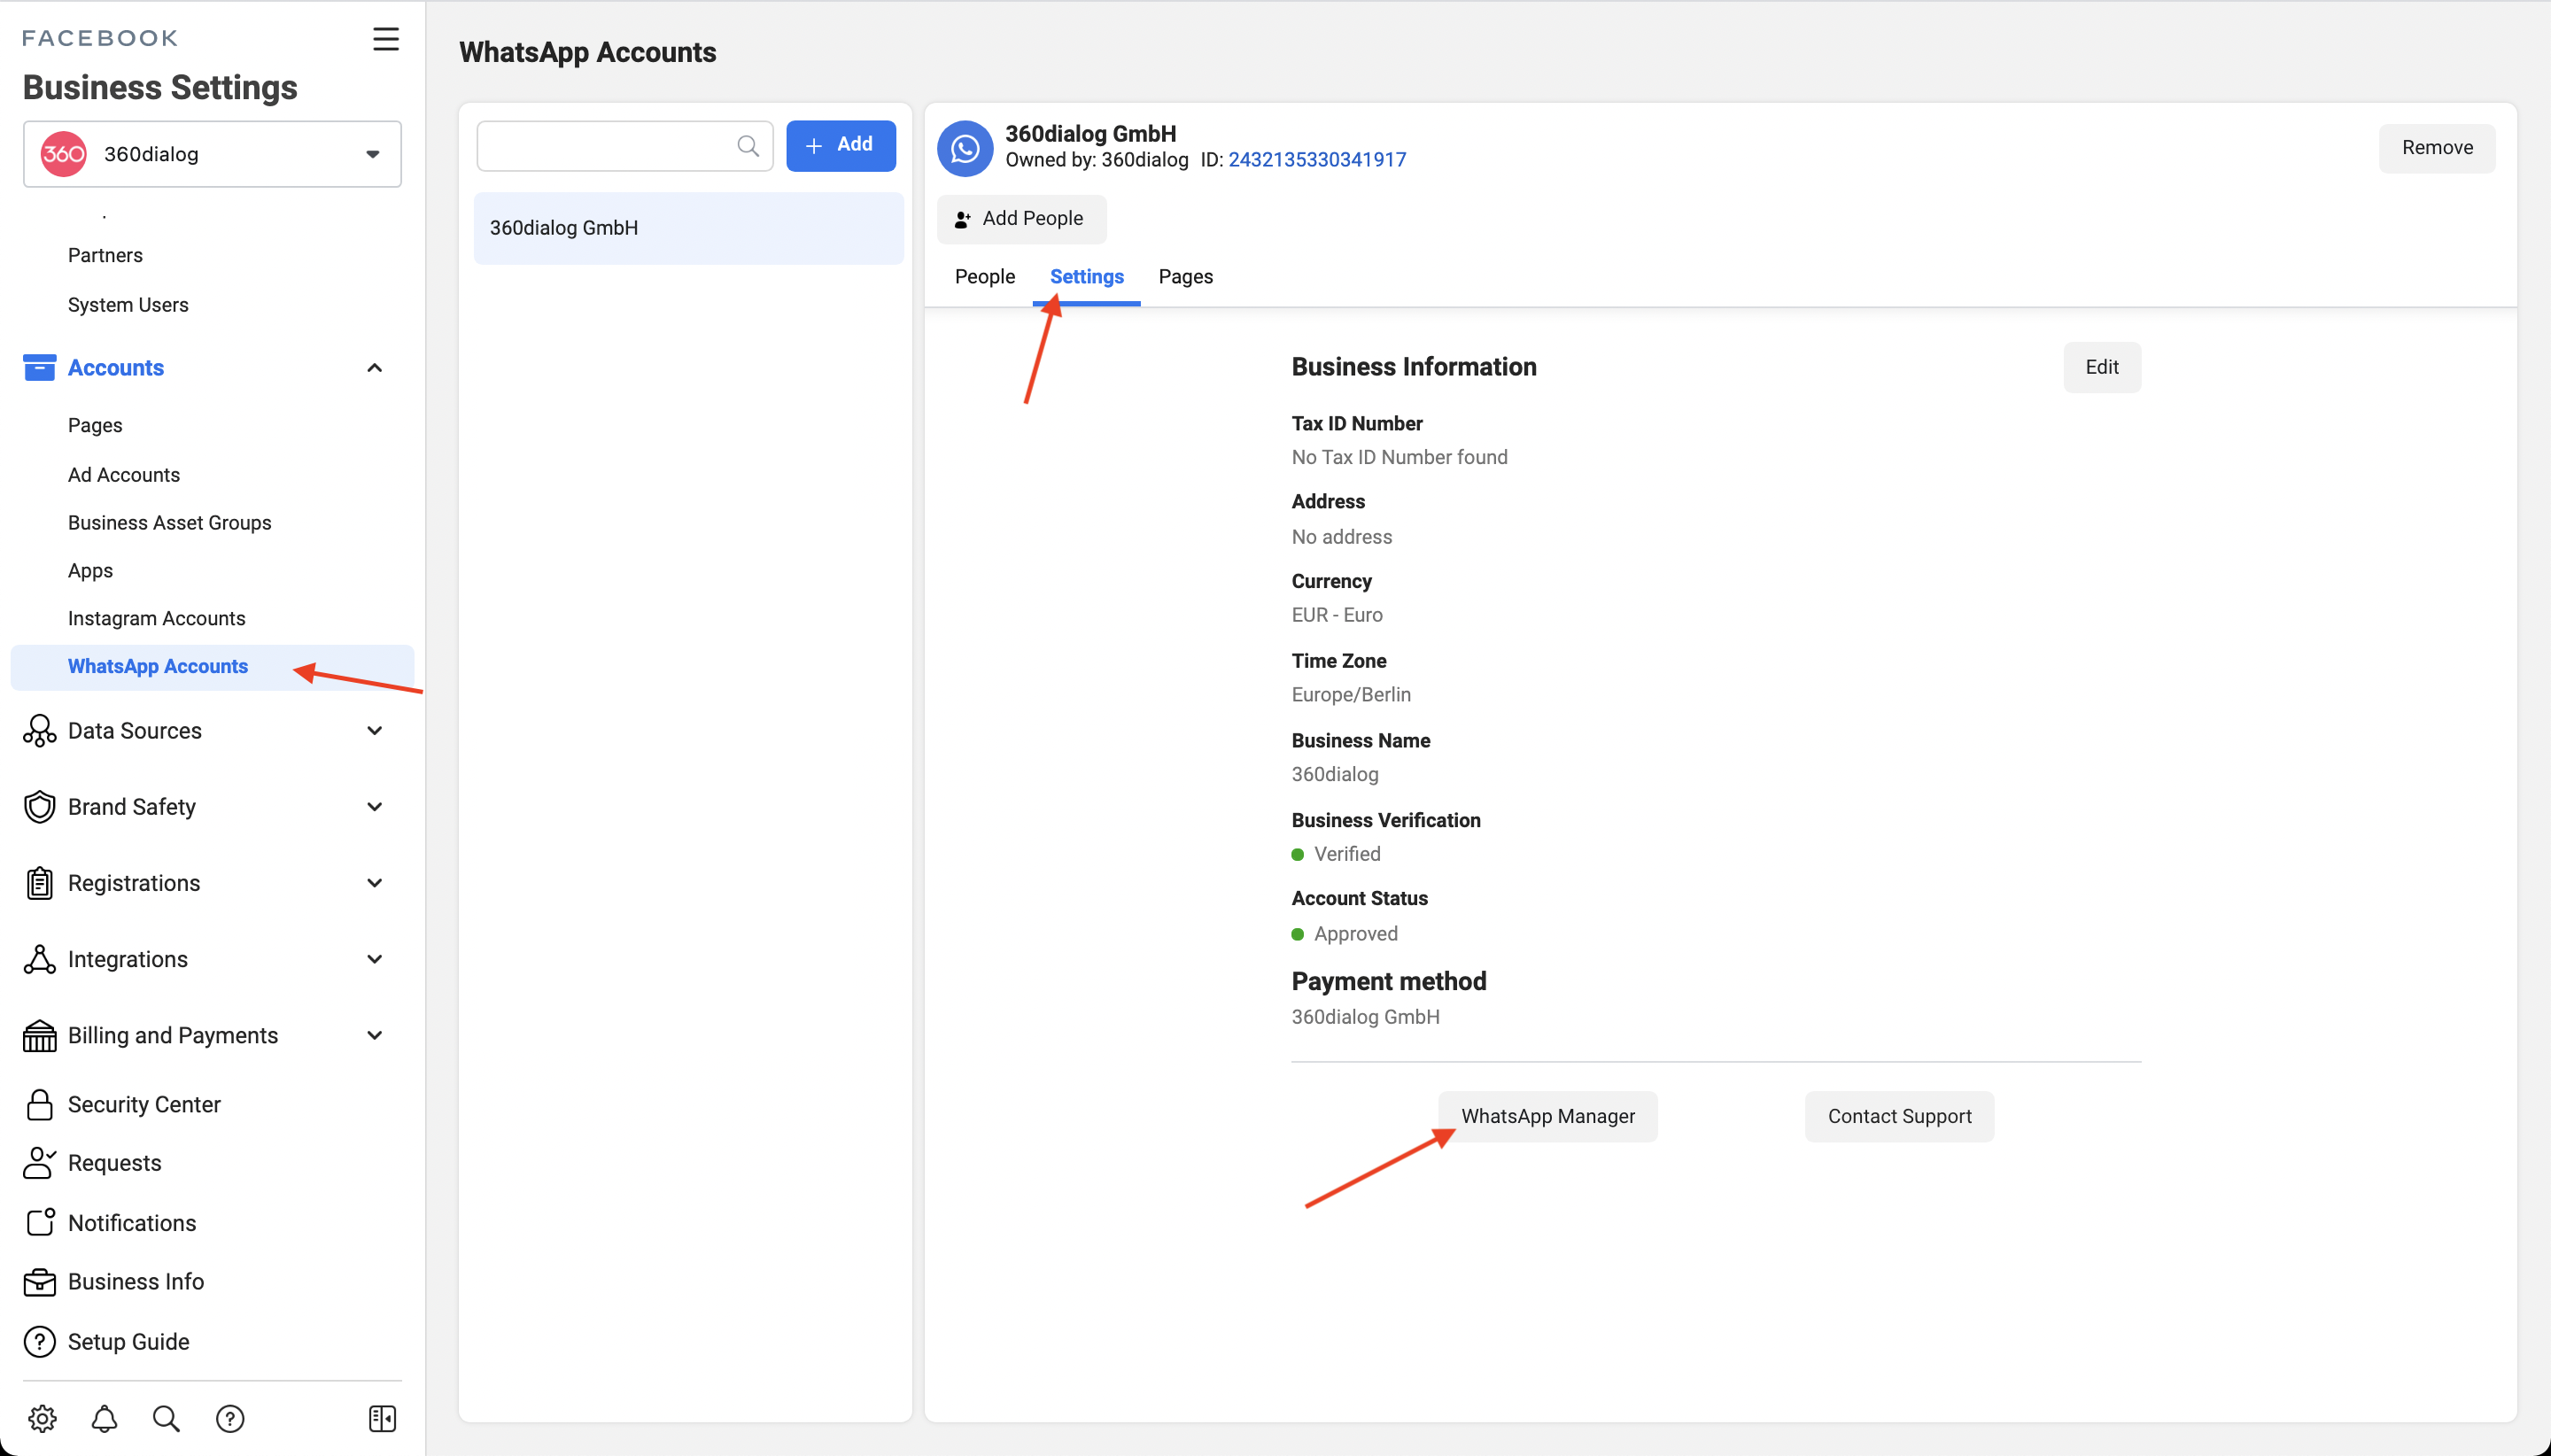Expand the Billing and Payments section
The width and height of the screenshot is (2551, 1456).
click(x=374, y=1035)
